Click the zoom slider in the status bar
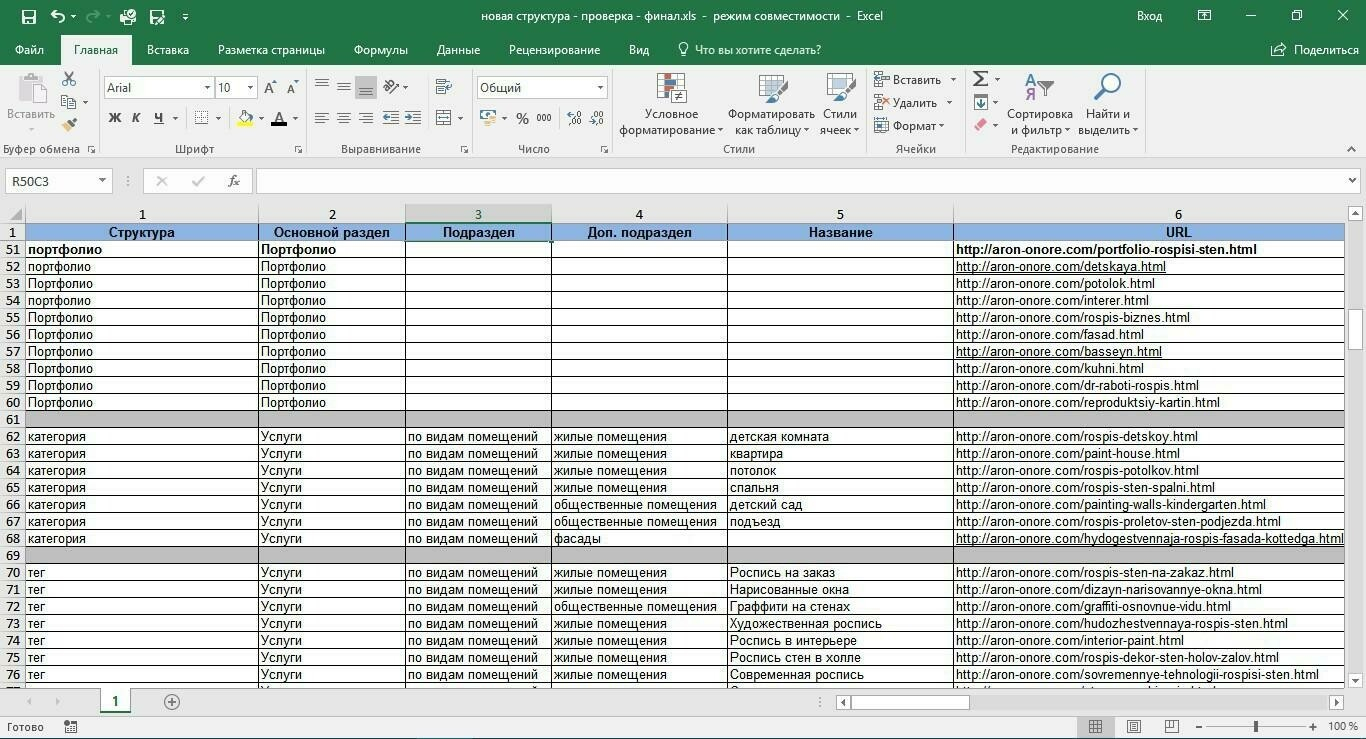This screenshot has width=1366, height=739. [x=1256, y=726]
